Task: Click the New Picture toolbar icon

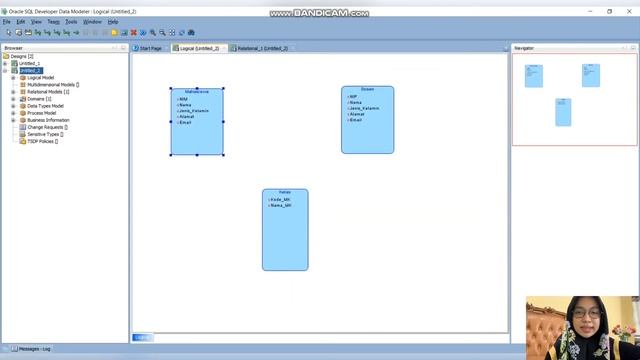Action: click(124, 33)
